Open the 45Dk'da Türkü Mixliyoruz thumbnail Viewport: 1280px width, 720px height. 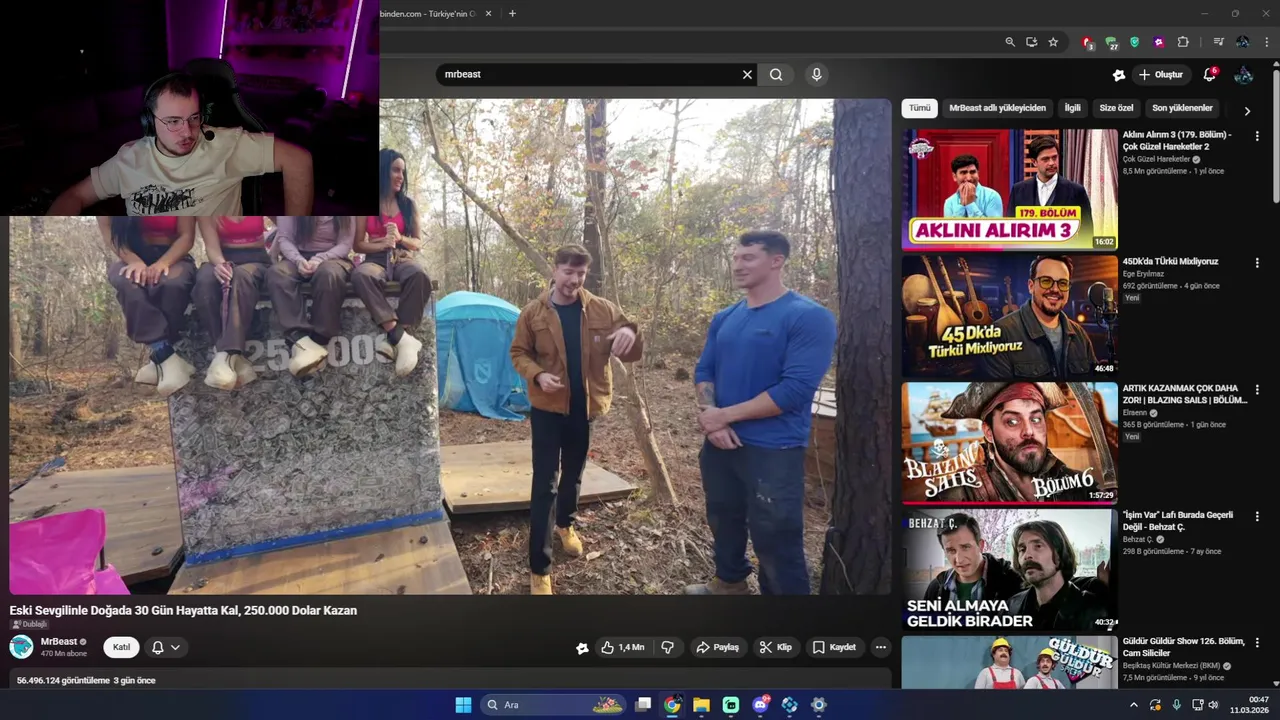[x=1009, y=316]
